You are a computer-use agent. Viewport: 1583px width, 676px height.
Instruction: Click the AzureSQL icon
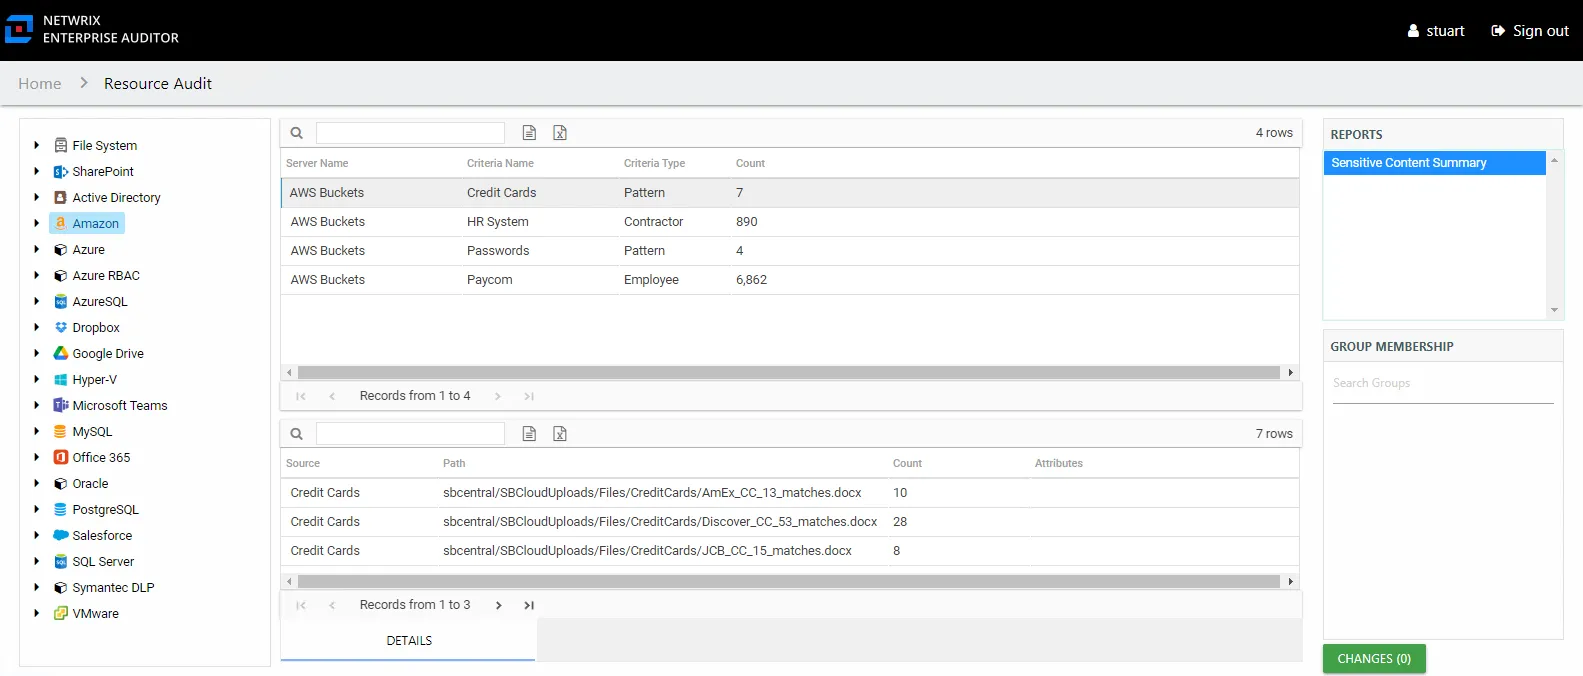[x=61, y=301]
